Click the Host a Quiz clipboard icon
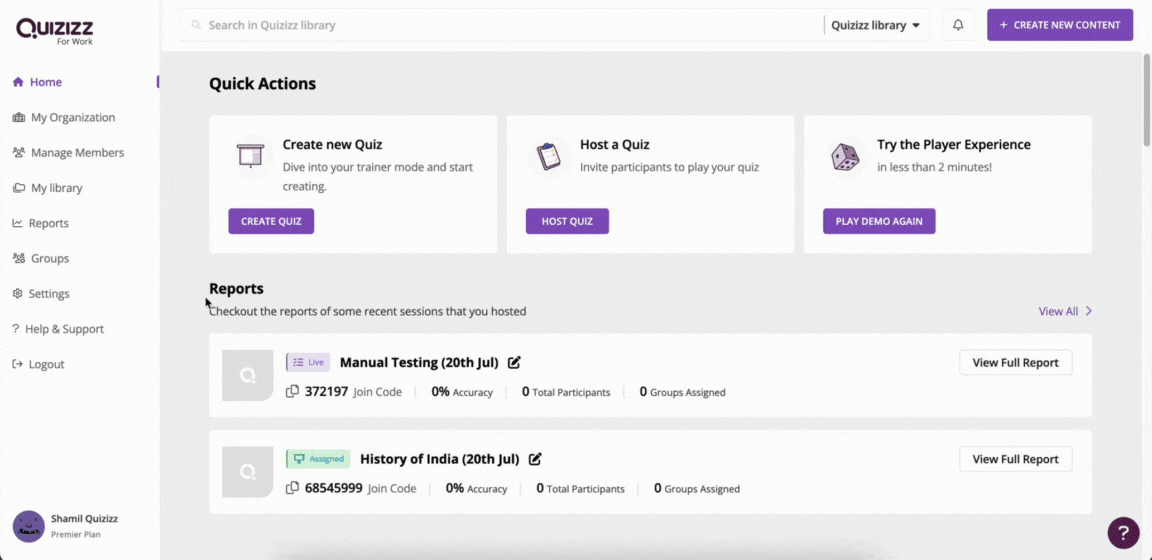1152x560 pixels. [x=547, y=155]
